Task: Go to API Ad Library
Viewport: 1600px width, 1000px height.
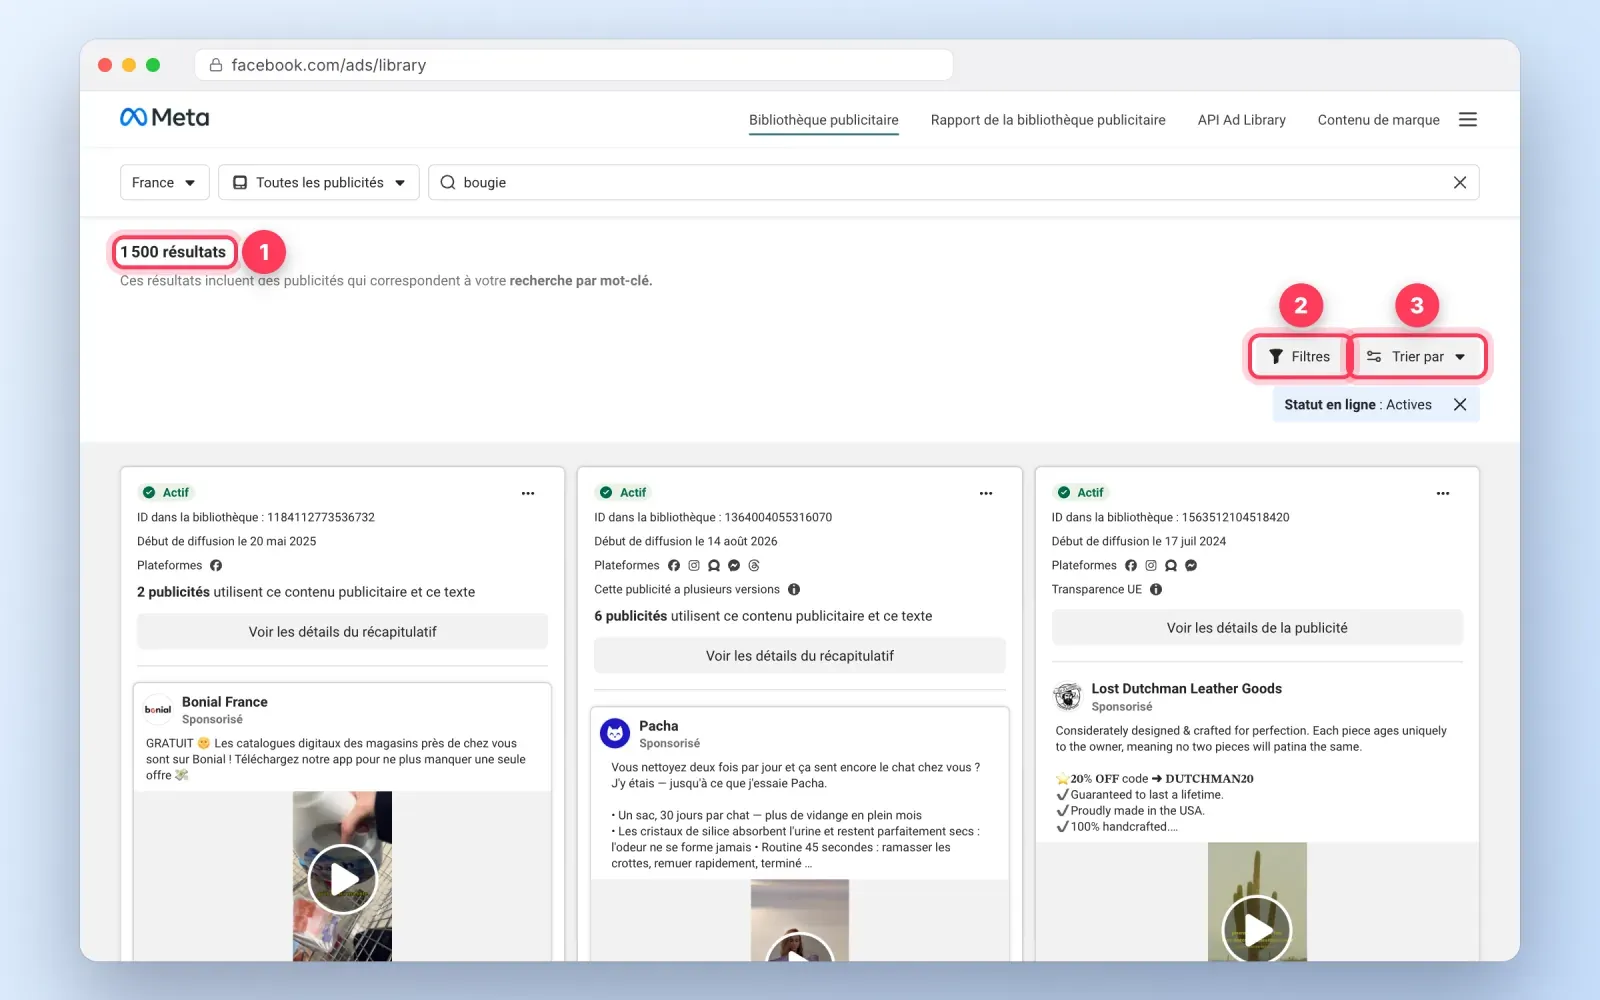Action: coord(1242,120)
